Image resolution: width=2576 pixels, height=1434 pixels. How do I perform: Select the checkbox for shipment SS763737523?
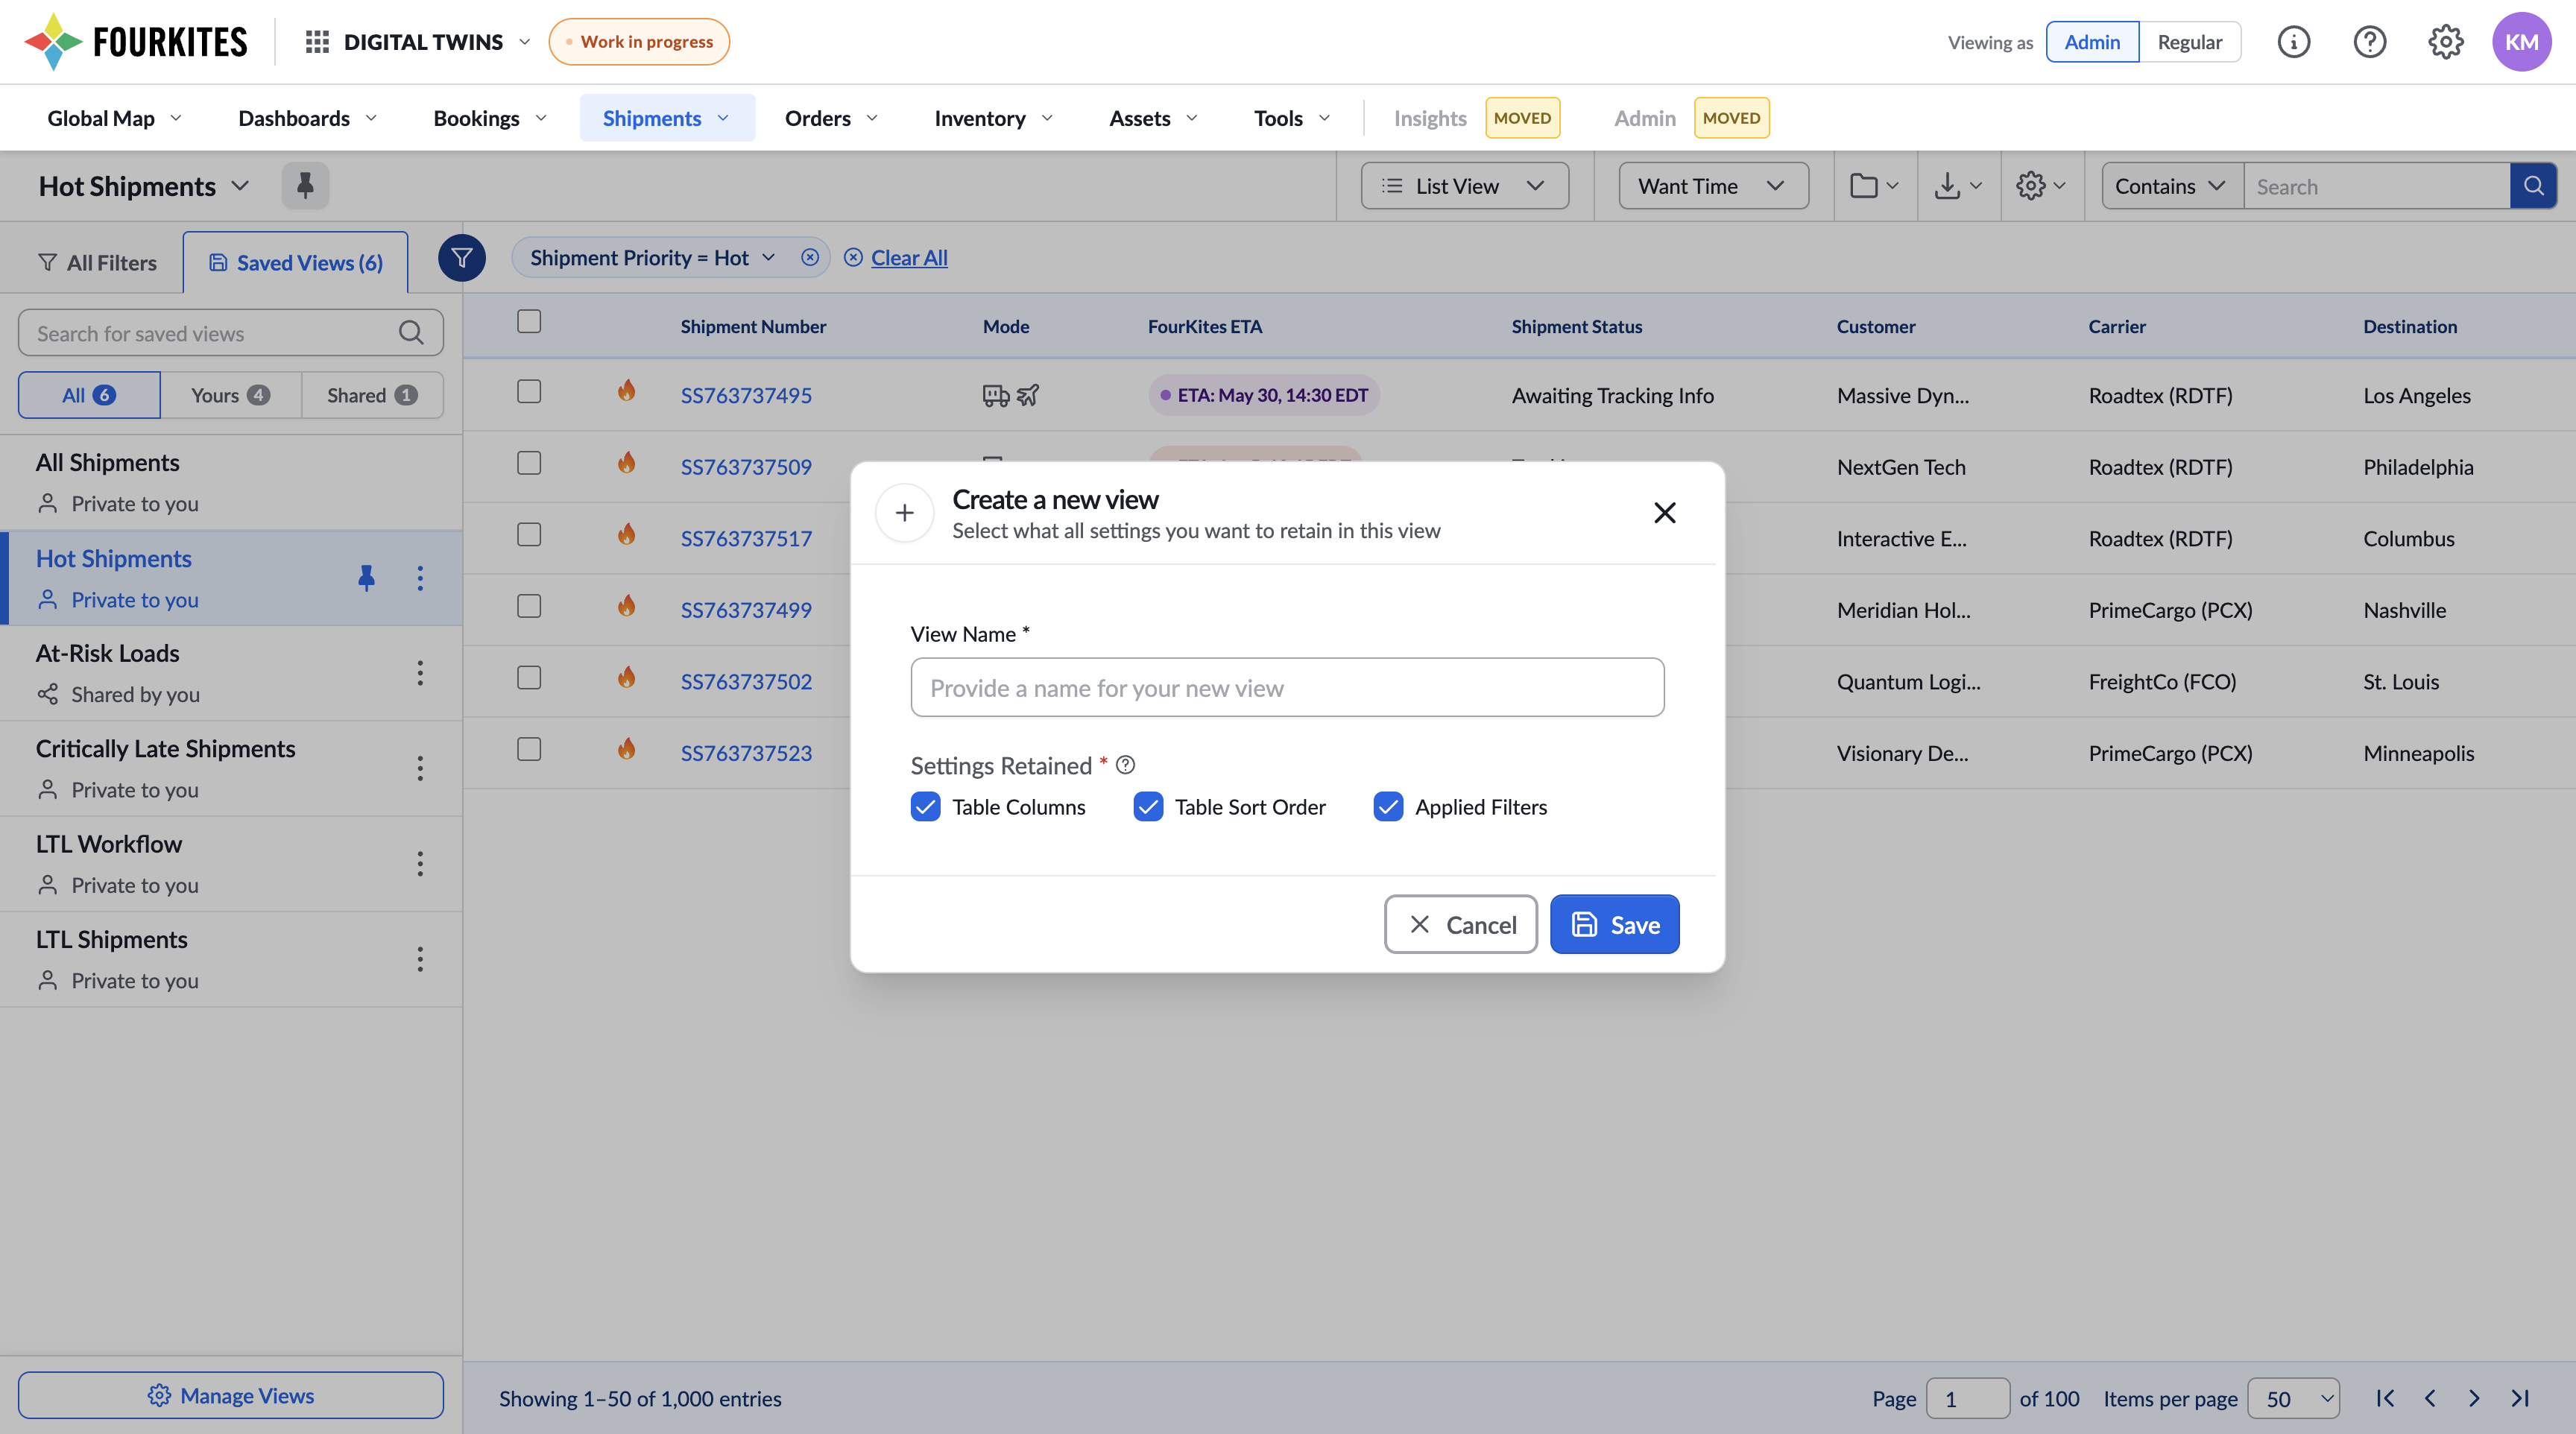529,749
